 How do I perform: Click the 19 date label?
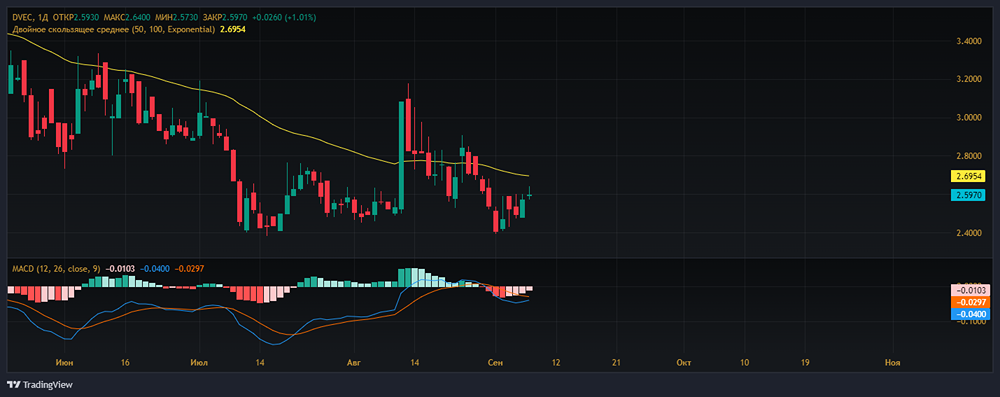tap(805, 363)
